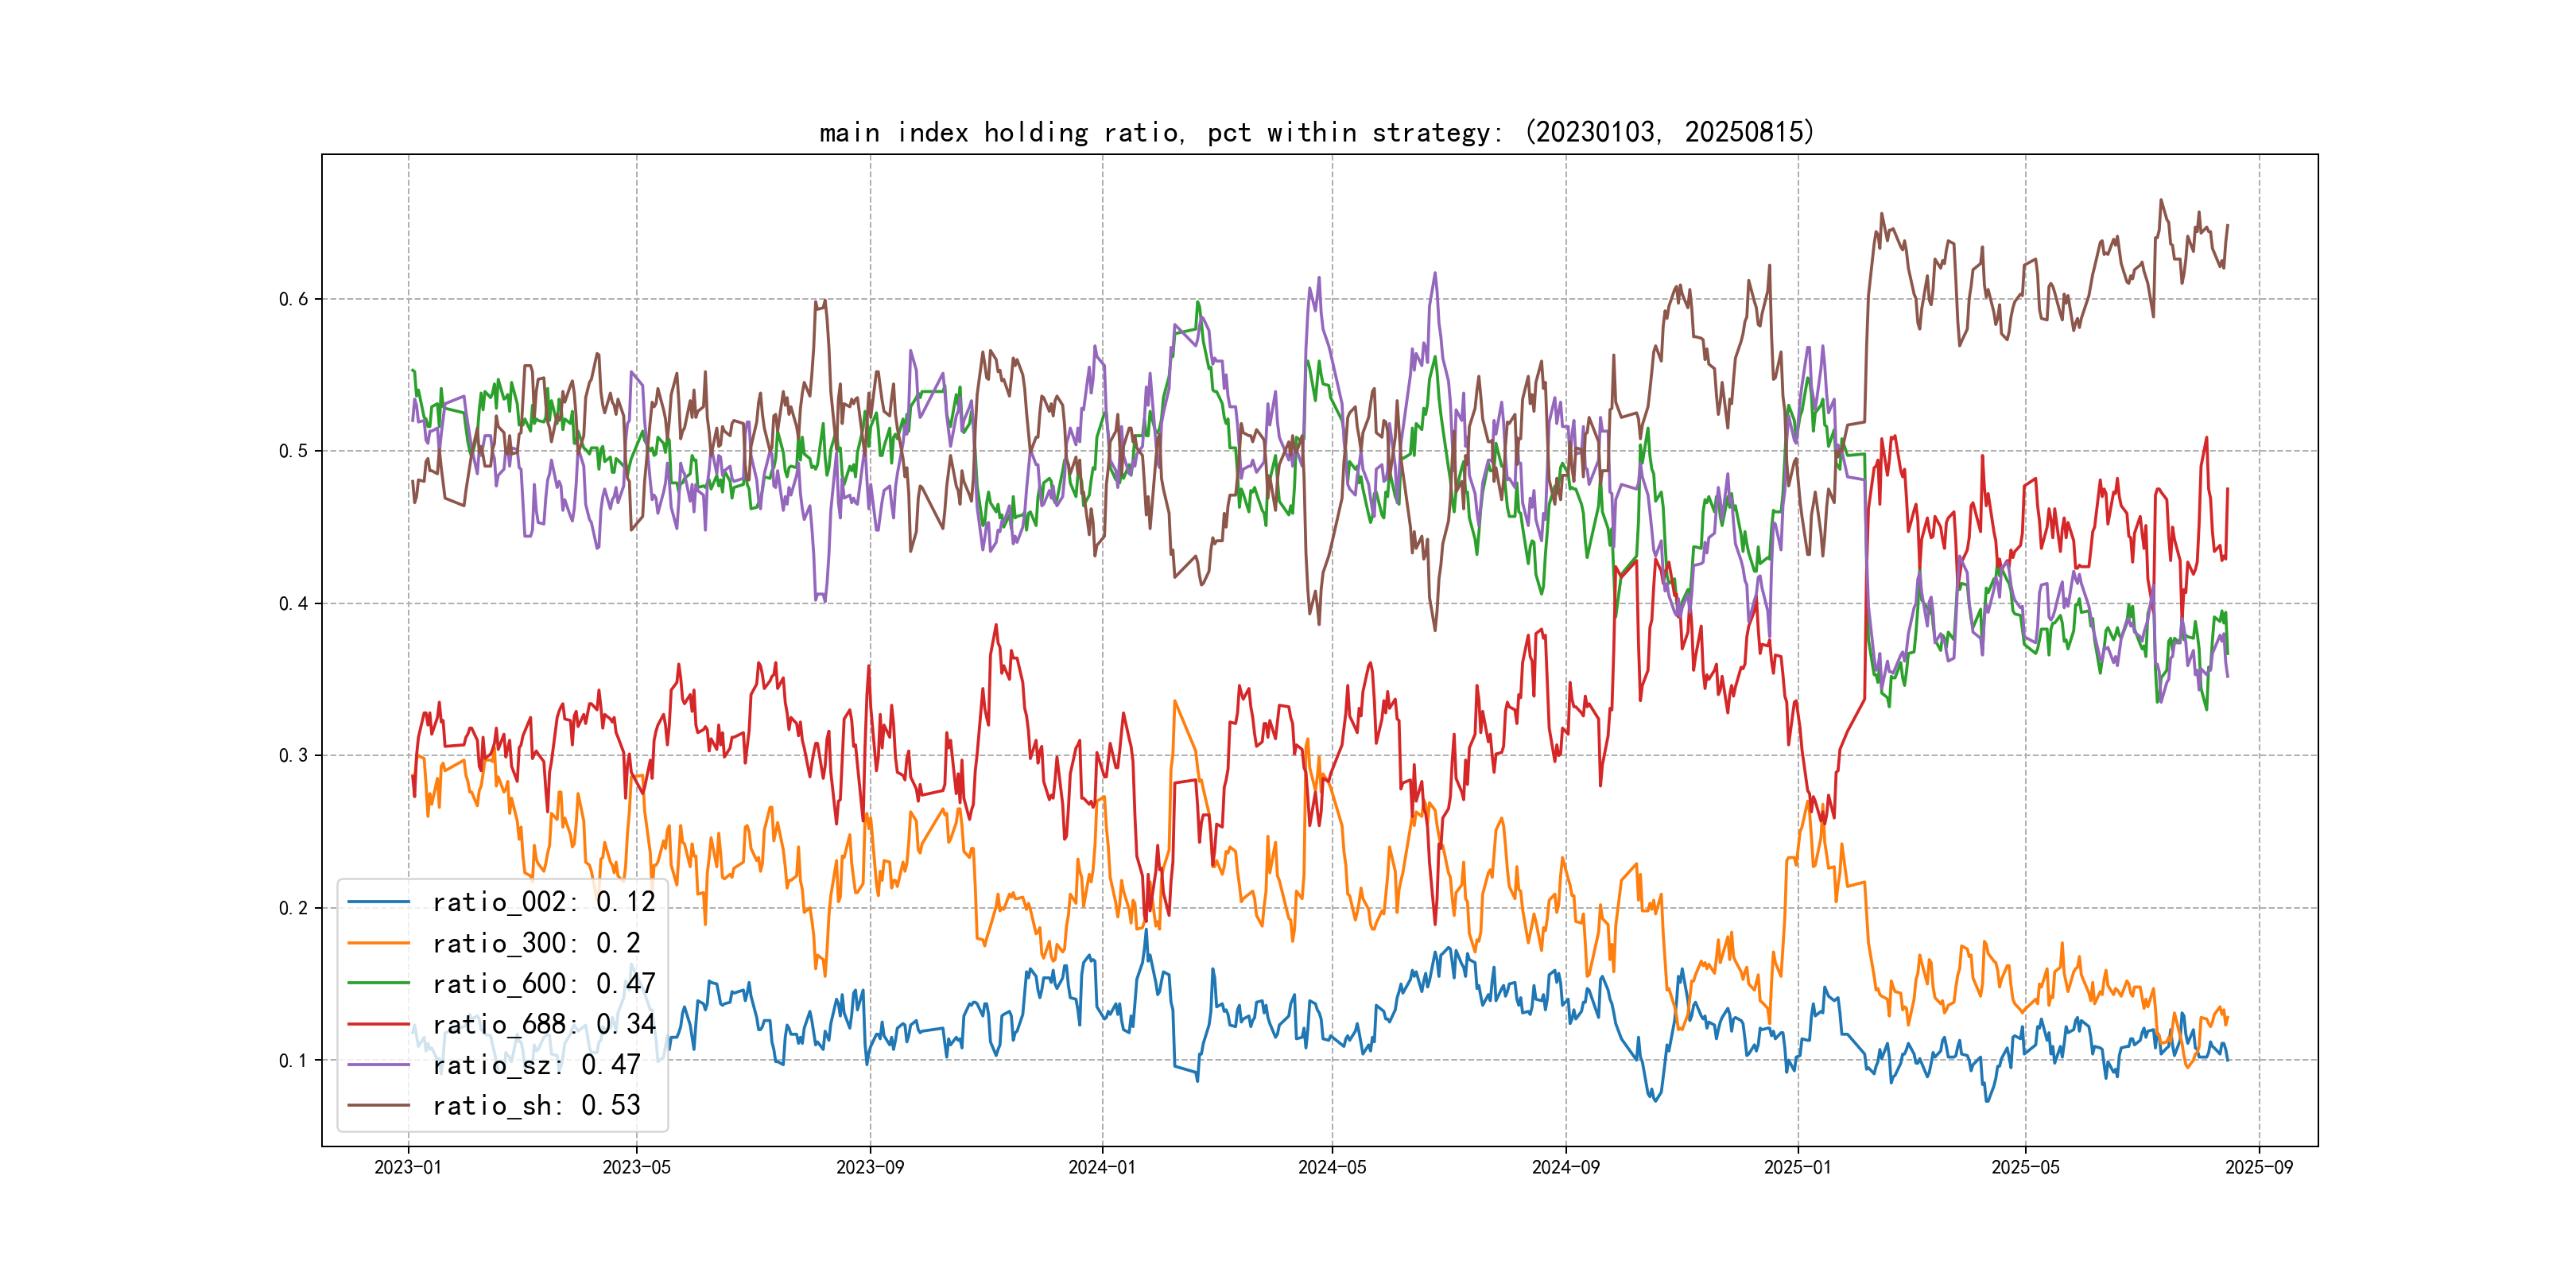Click the 2023-01 x-axis tick label
The width and height of the screenshot is (2576, 1288).
(408, 1167)
